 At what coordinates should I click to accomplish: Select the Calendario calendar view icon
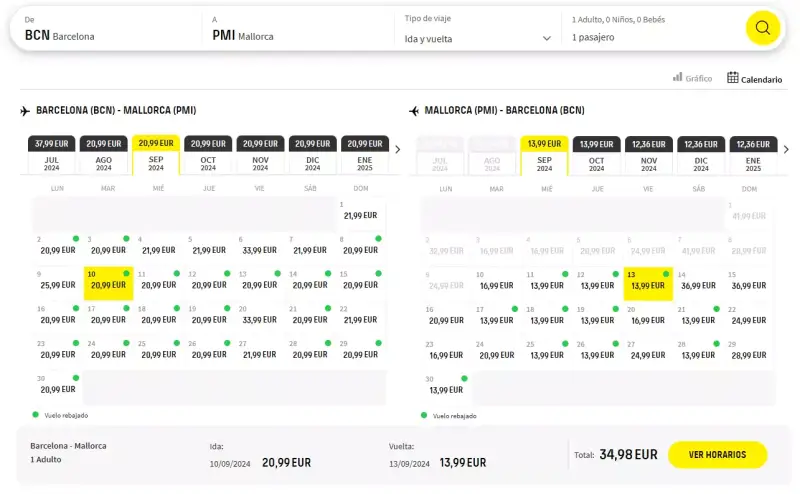[x=733, y=78]
